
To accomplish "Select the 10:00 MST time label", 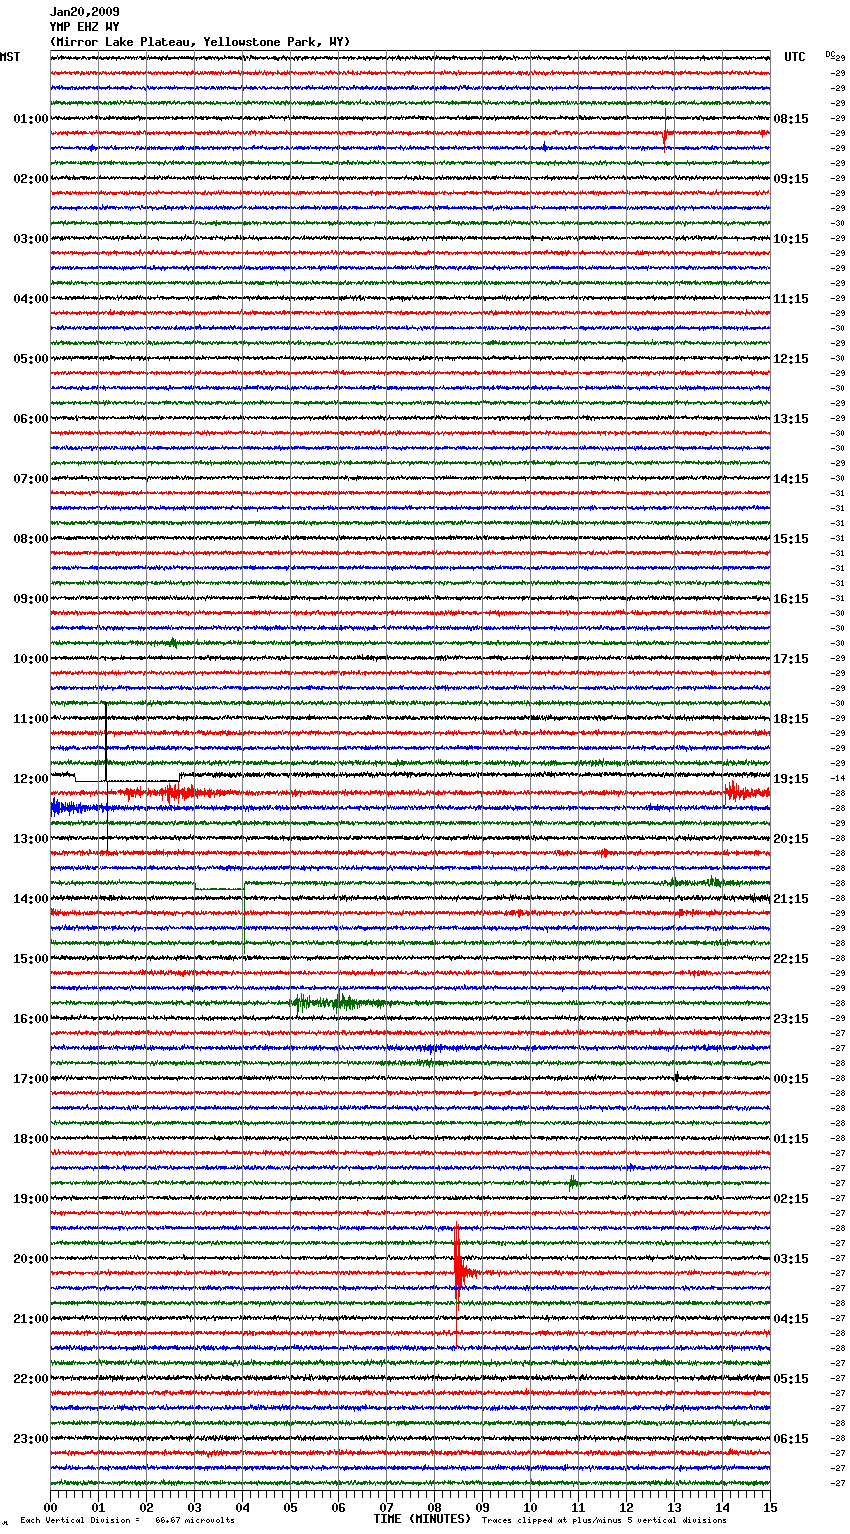I will pyautogui.click(x=31, y=659).
